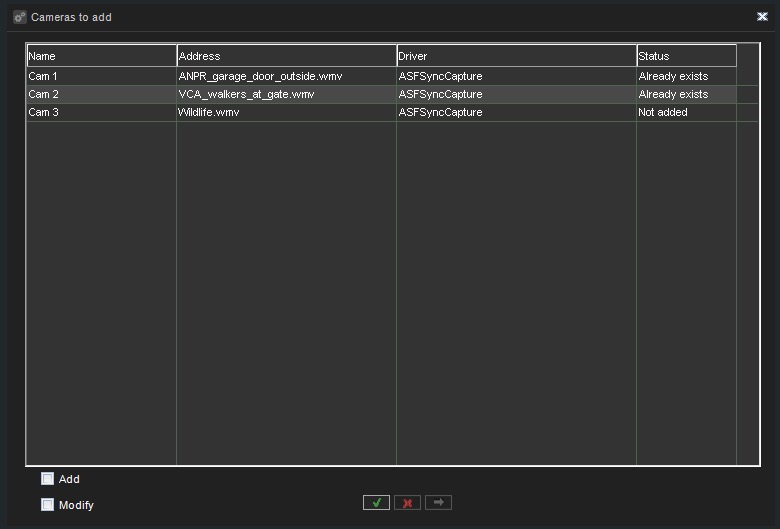Click the Not added status cell
780x529 pixels.
[x=663, y=112]
